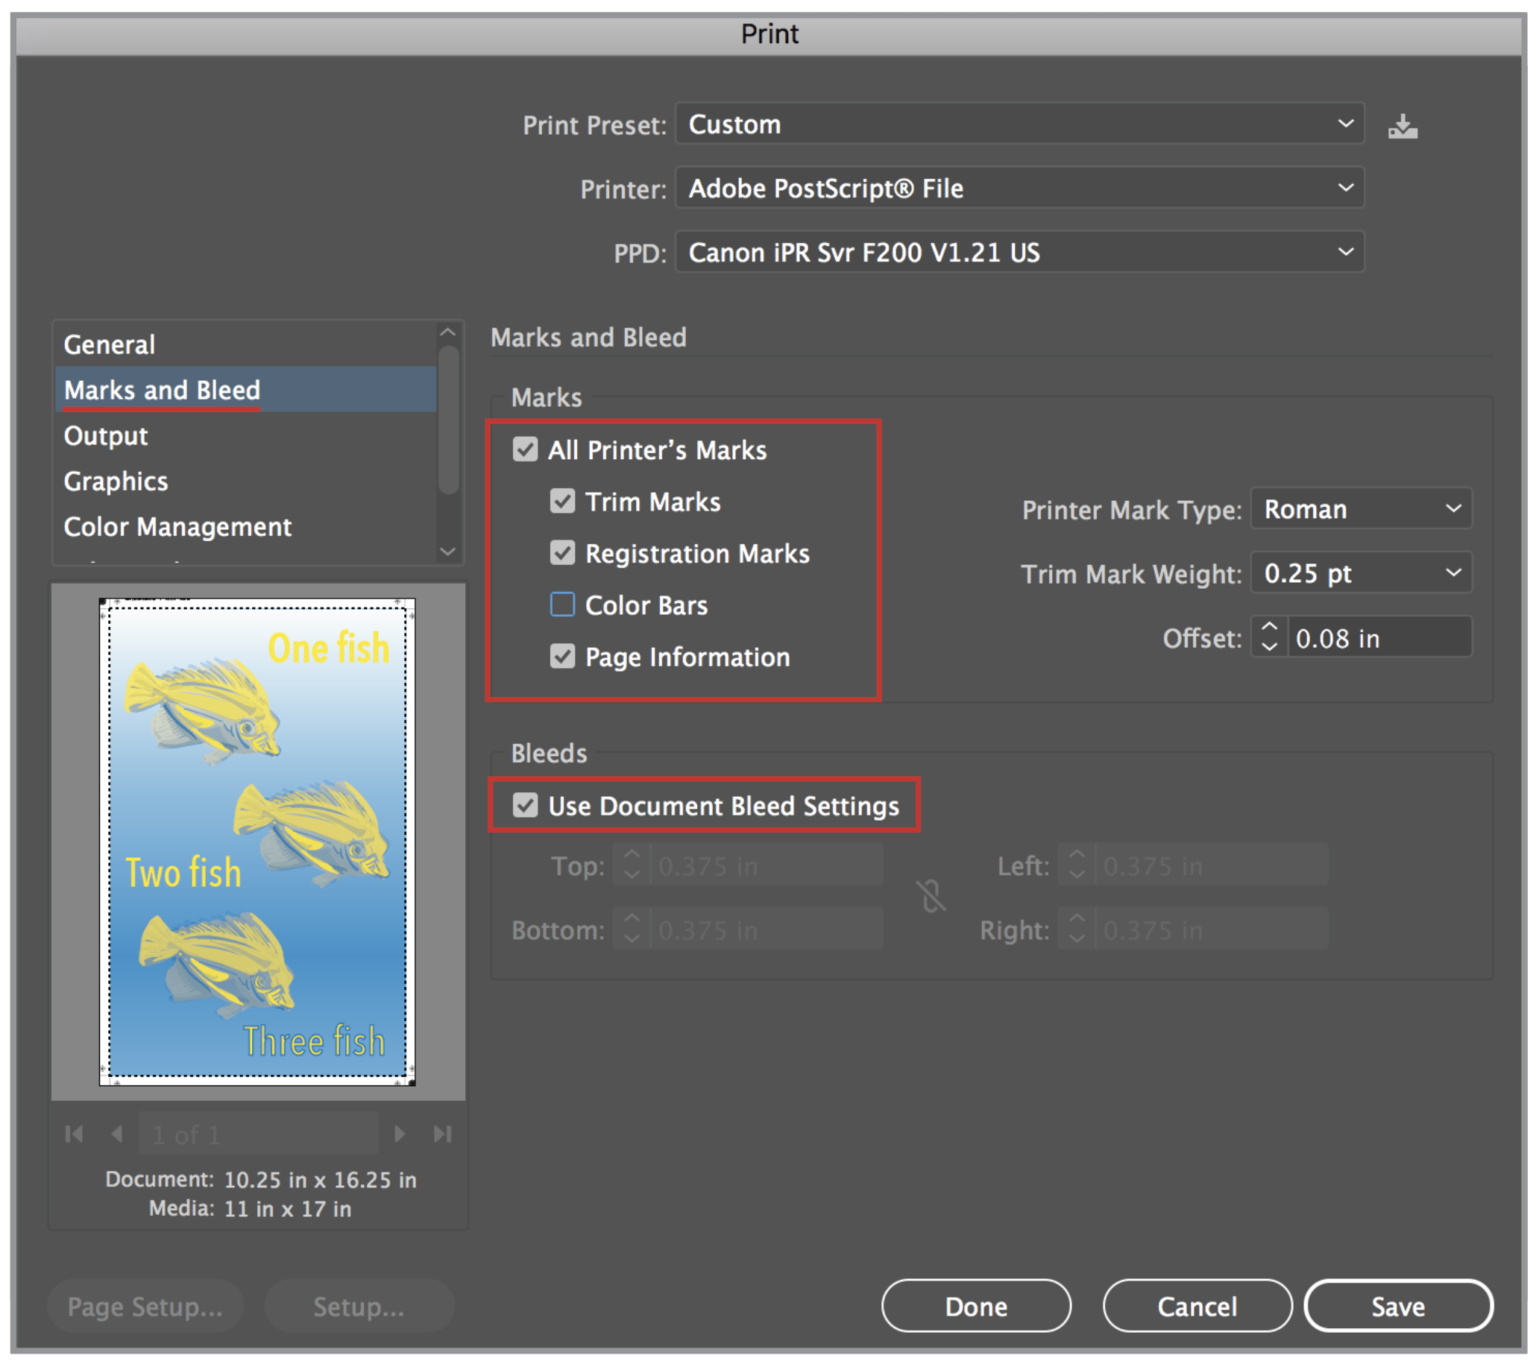Click the previous page arrow under the preview
The width and height of the screenshot is (1536, 1367).
coord(117,1133)
